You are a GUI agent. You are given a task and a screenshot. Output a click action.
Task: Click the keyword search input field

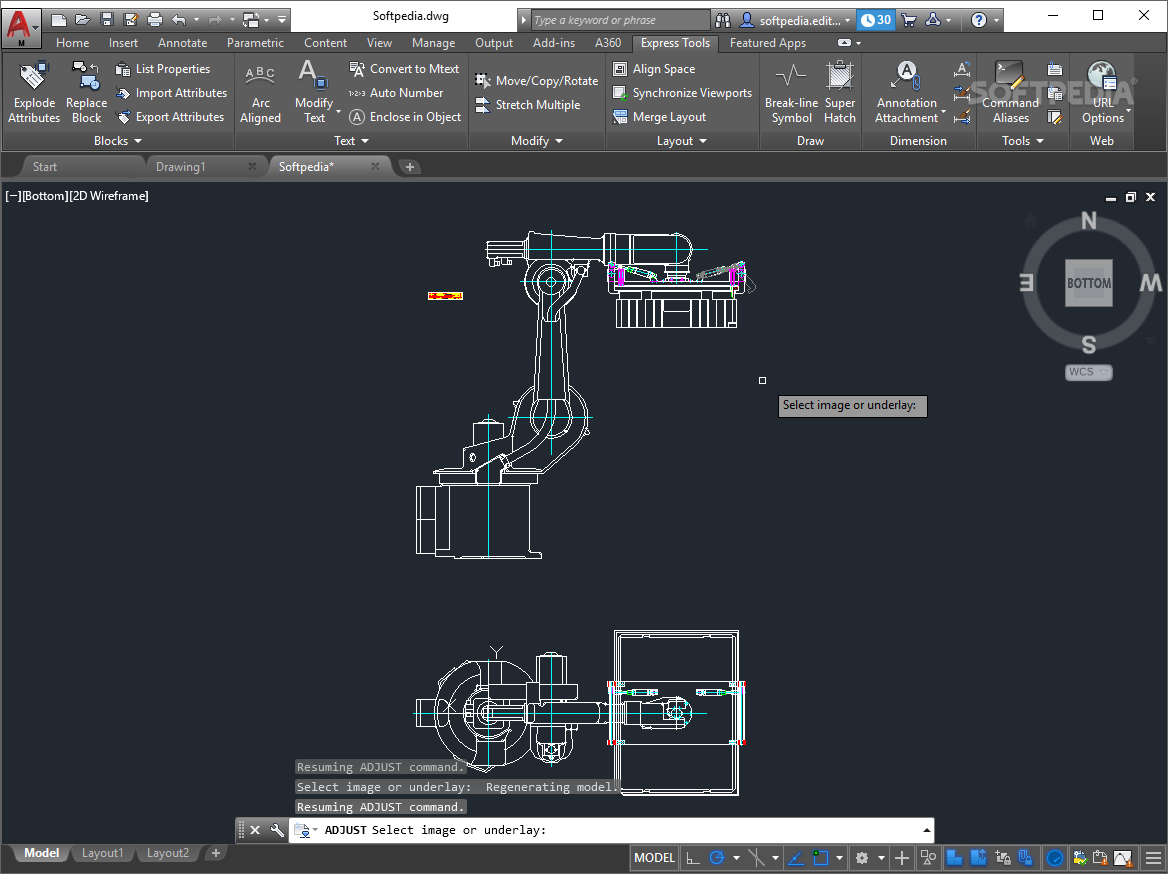(x=620, y=20)
